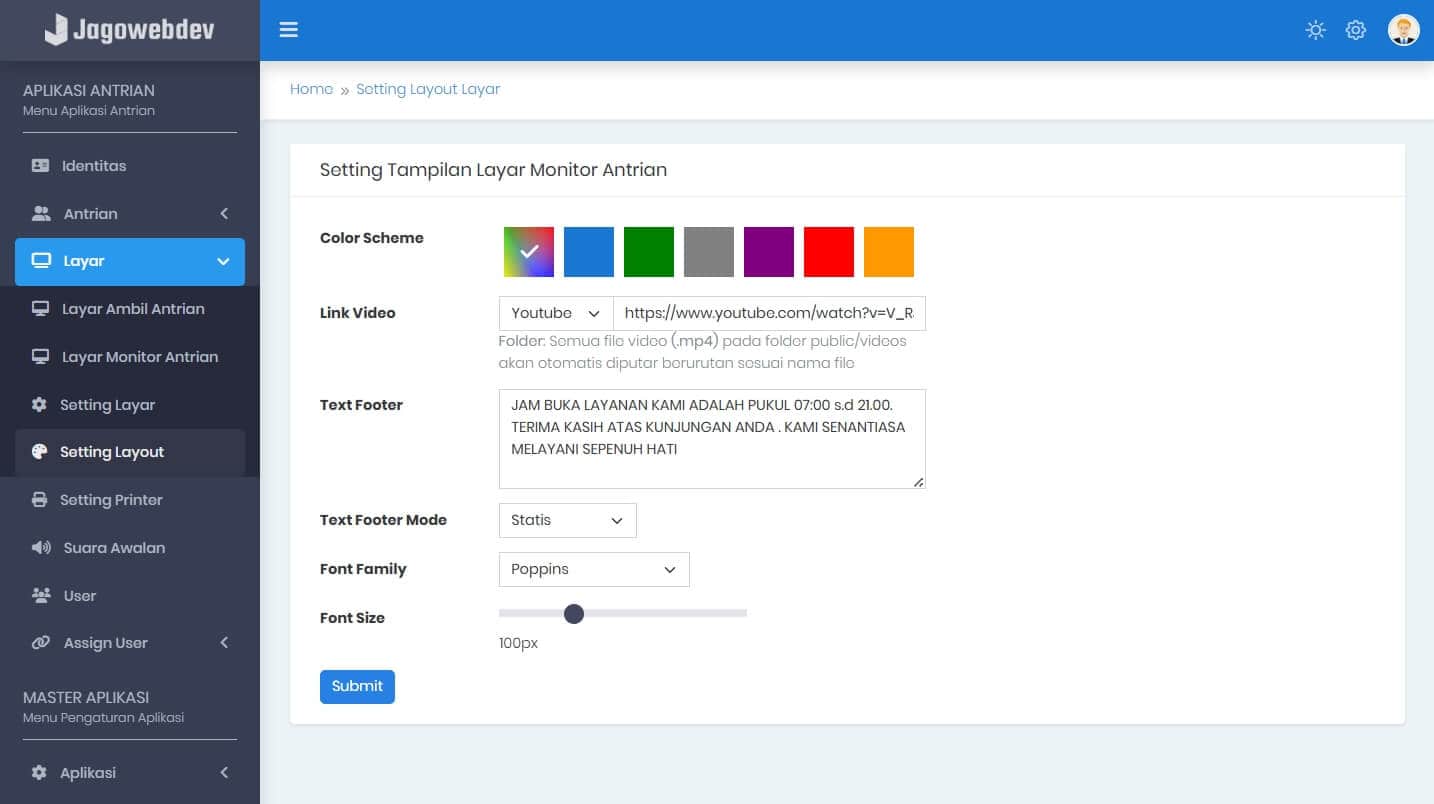Open the user avatar profile menu
Screen dimensions: 1434x804
[x=1403, y=30]
